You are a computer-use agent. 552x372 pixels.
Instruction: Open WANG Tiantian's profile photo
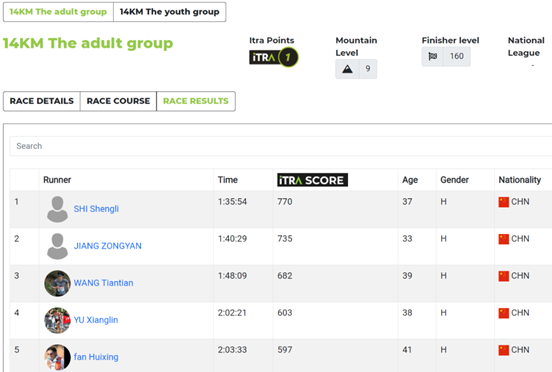click(57, 283)
